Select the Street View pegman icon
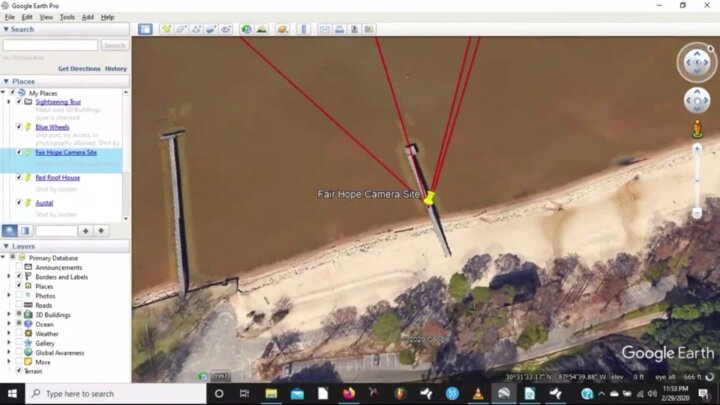The image size is (720, 405). (697, 129)
